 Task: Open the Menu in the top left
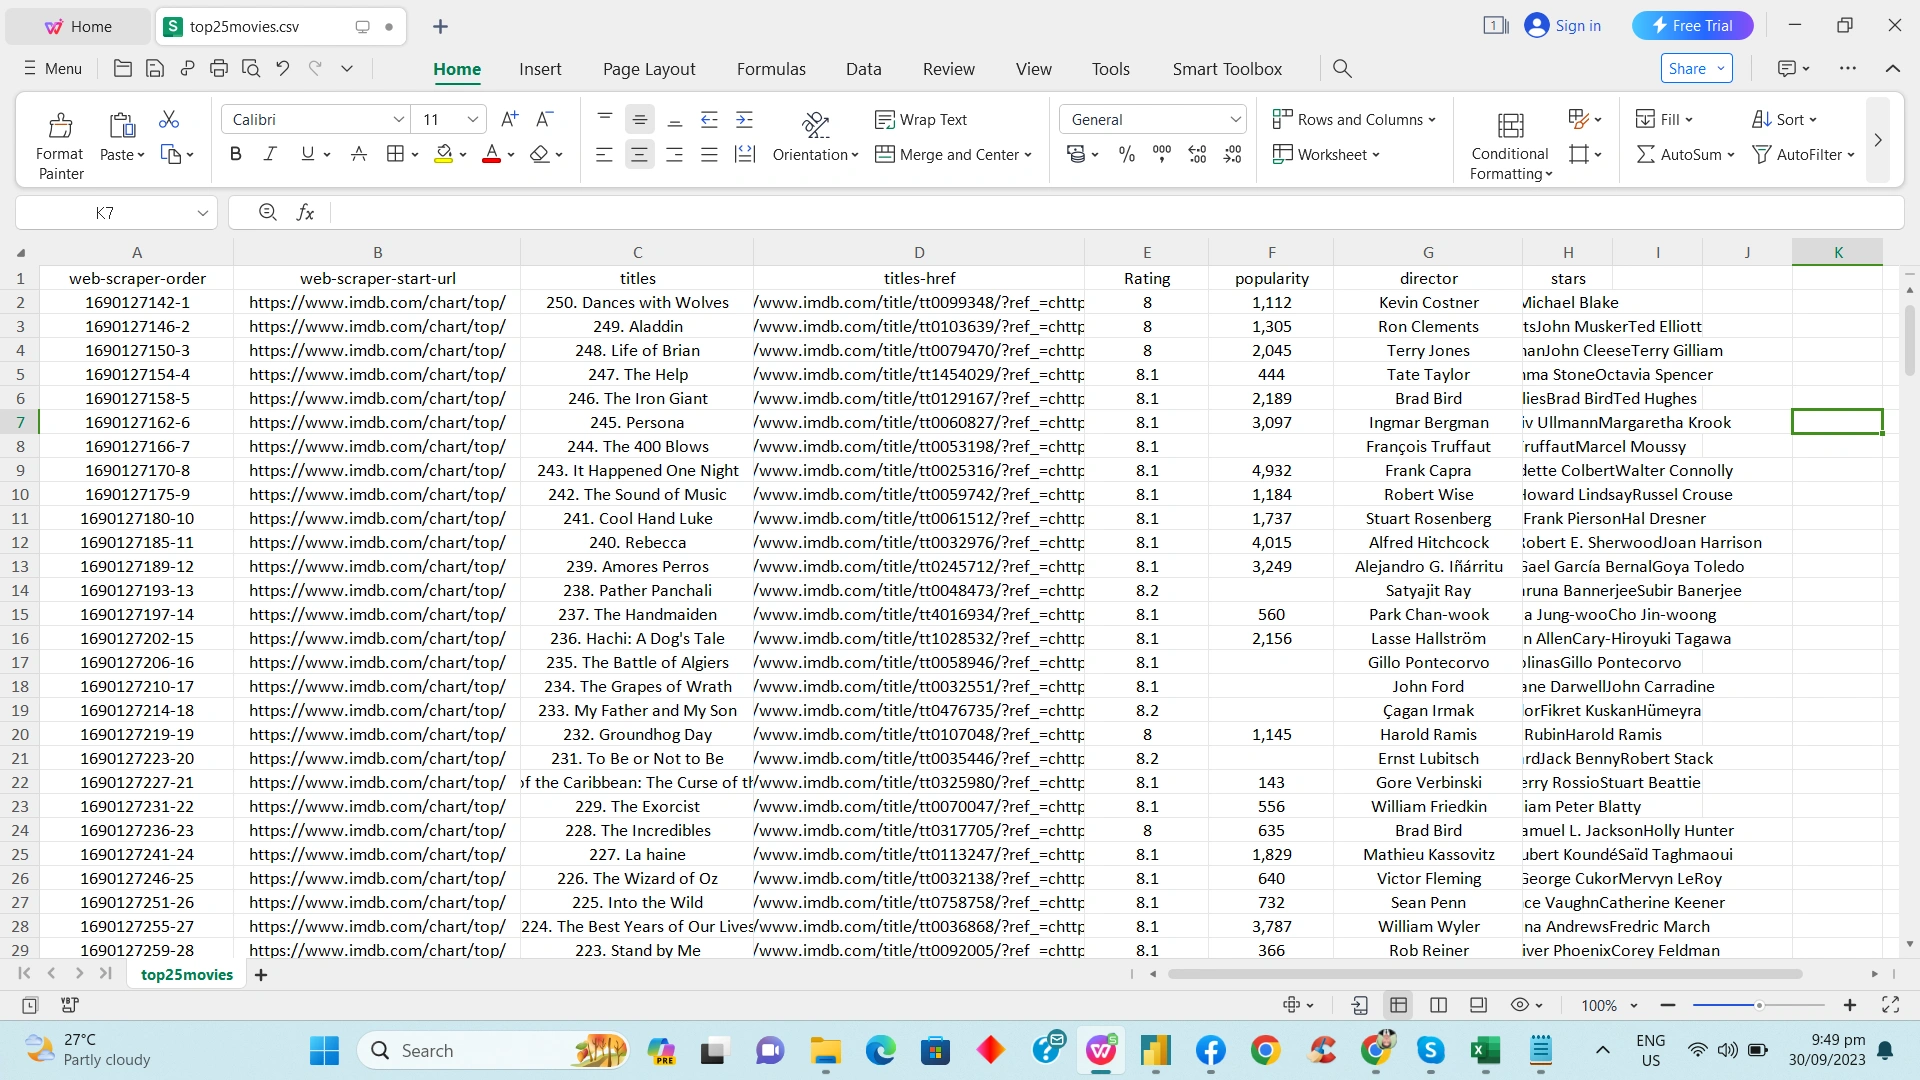point(50,68)
